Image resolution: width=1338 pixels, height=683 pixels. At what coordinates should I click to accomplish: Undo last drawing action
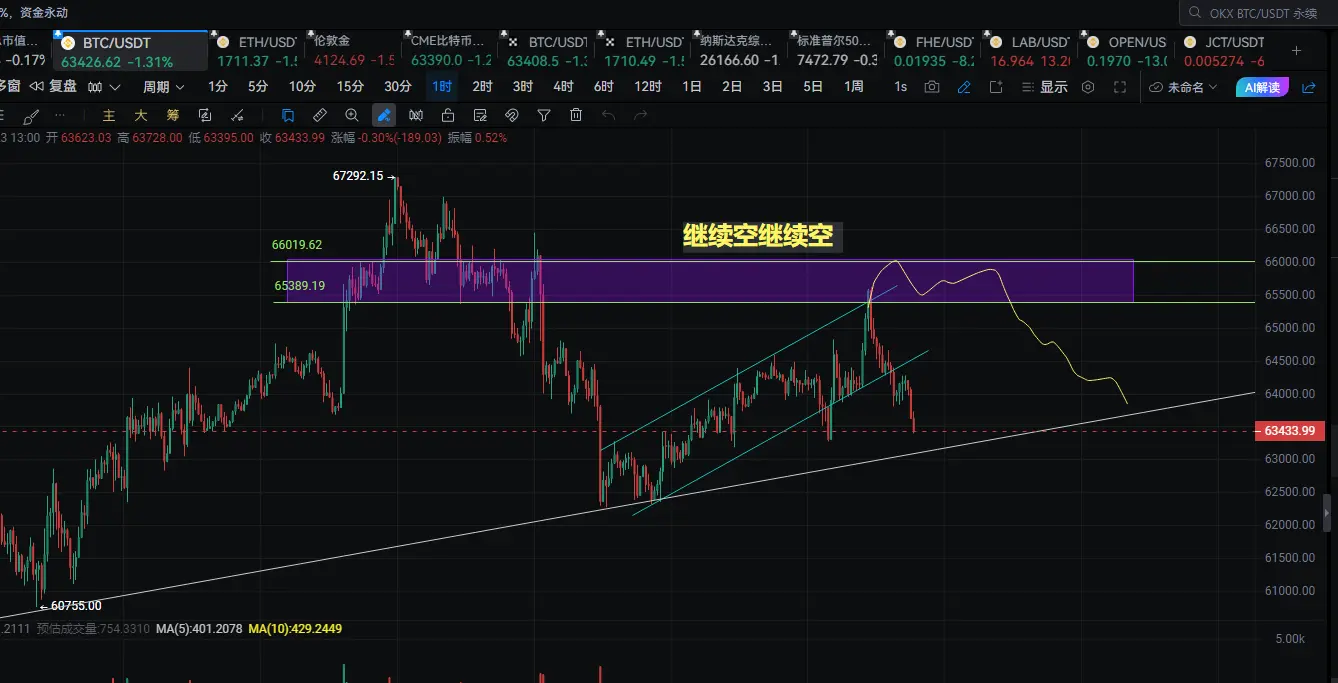(608, 115)
